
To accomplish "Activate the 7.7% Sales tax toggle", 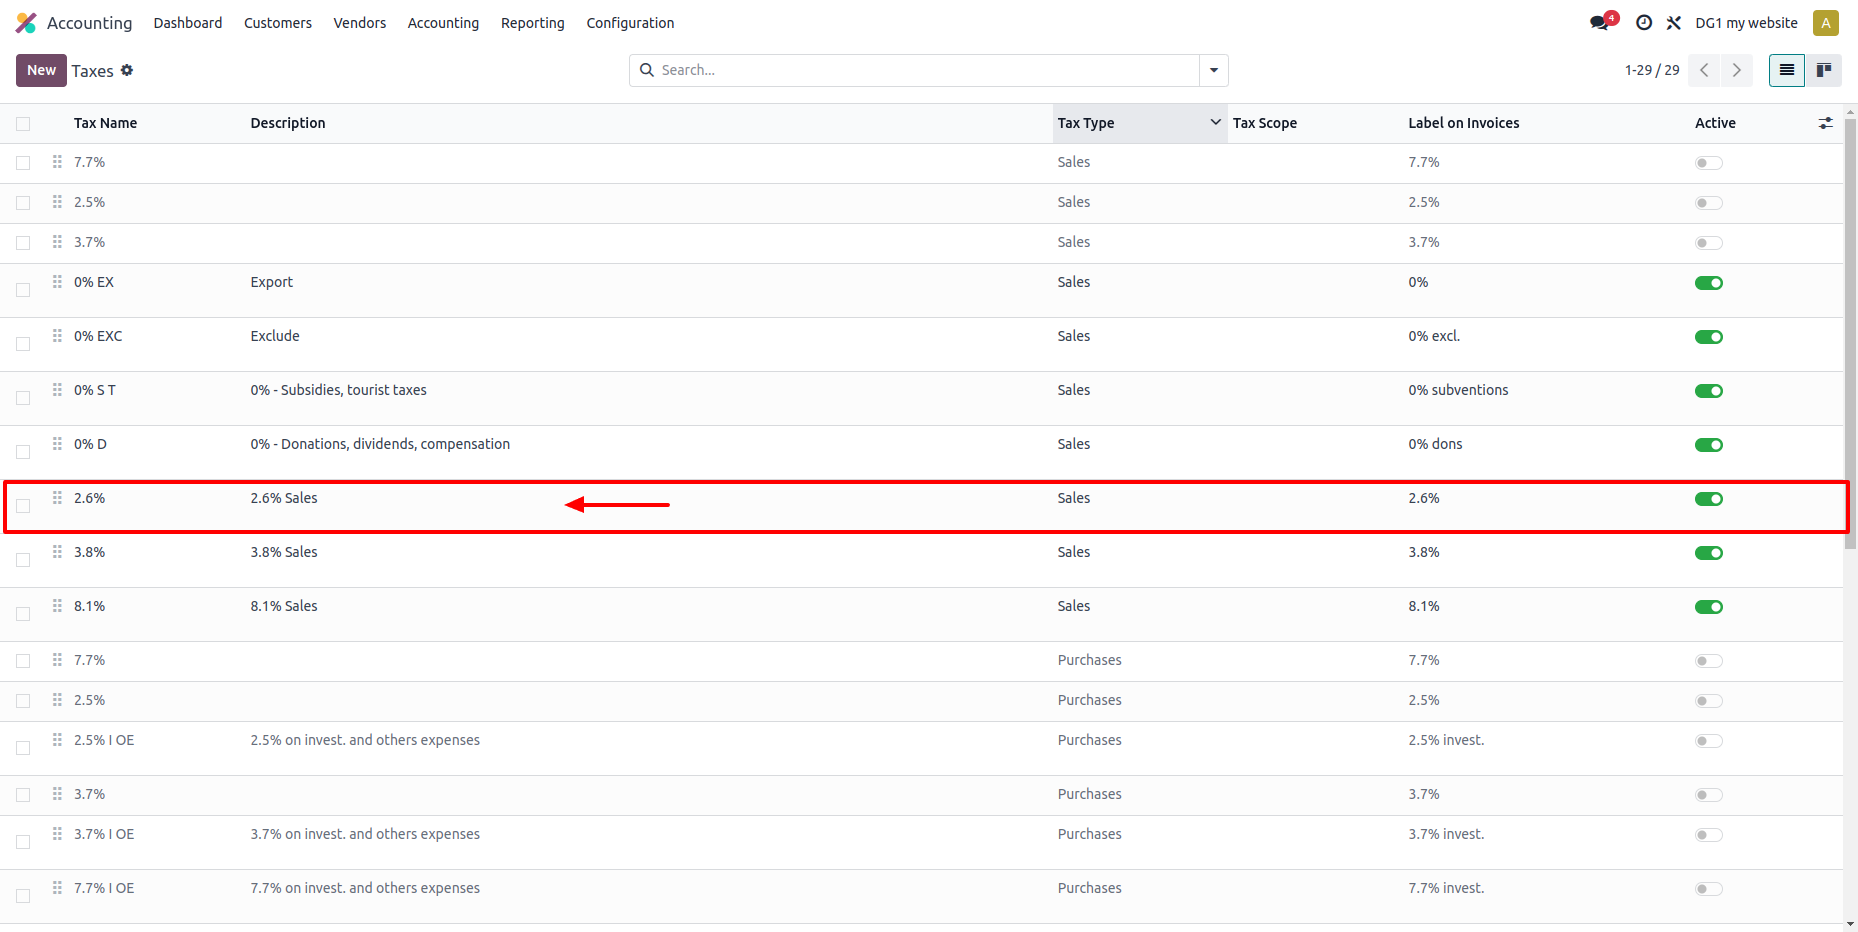I will pos(1708,163).
